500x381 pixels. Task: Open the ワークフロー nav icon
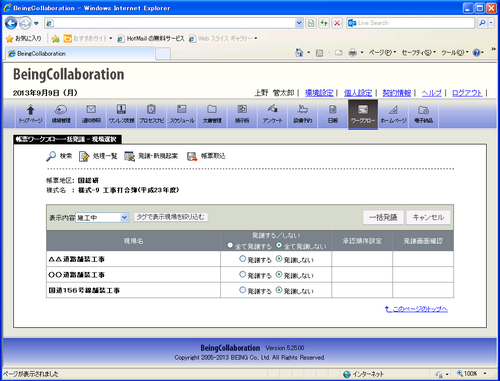tap(363, 114)
